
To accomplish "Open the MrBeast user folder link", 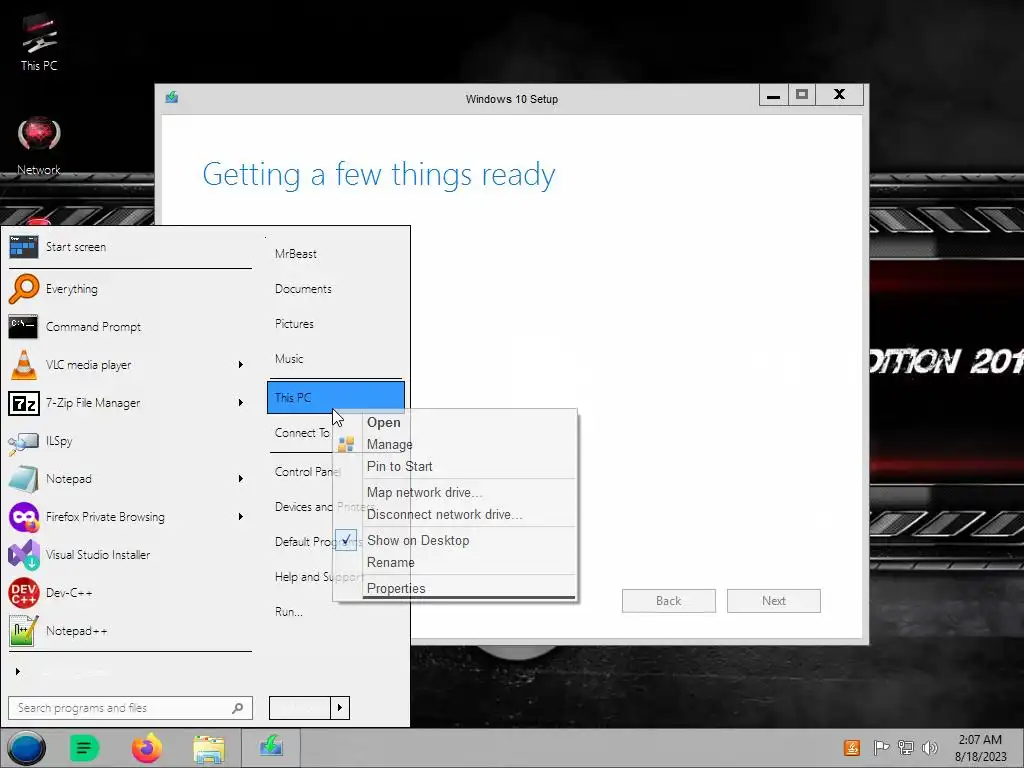I will pos(296,254).
